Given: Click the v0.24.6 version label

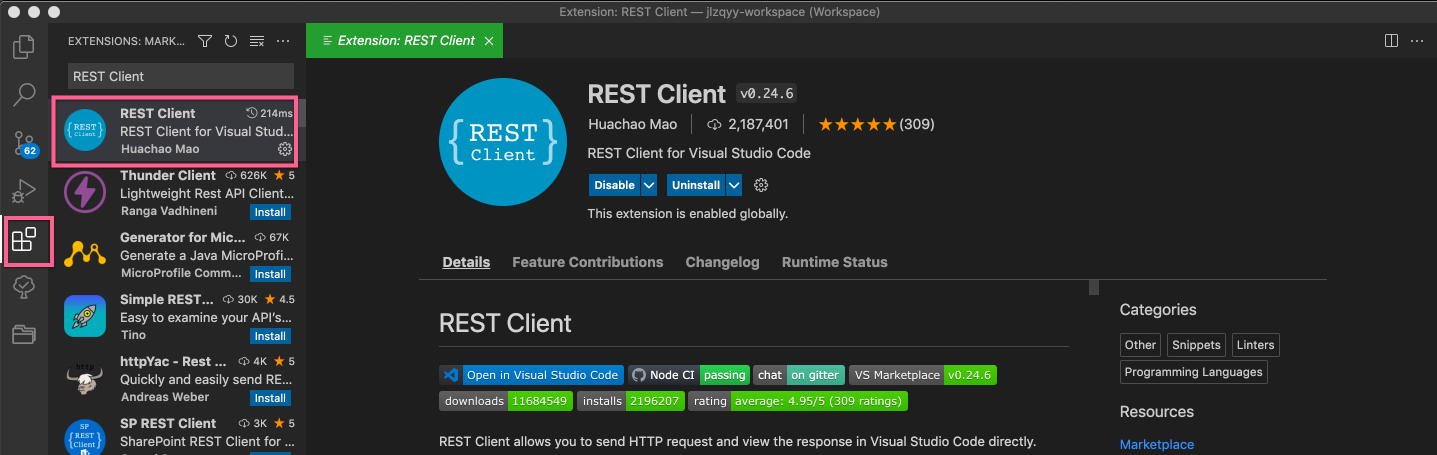Looking at the screenshot, I should coord(766,94).
